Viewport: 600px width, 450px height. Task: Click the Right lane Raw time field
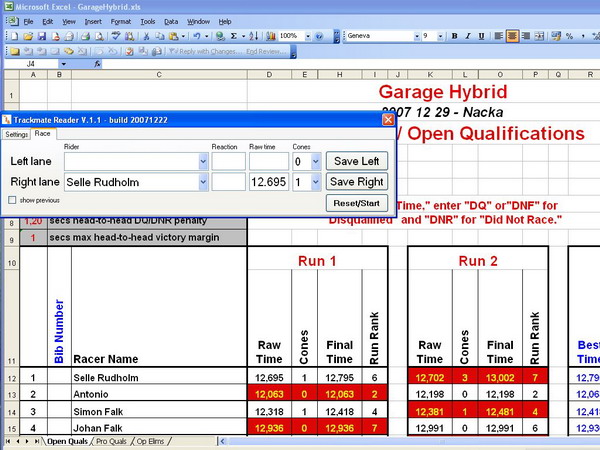point(269,182)
